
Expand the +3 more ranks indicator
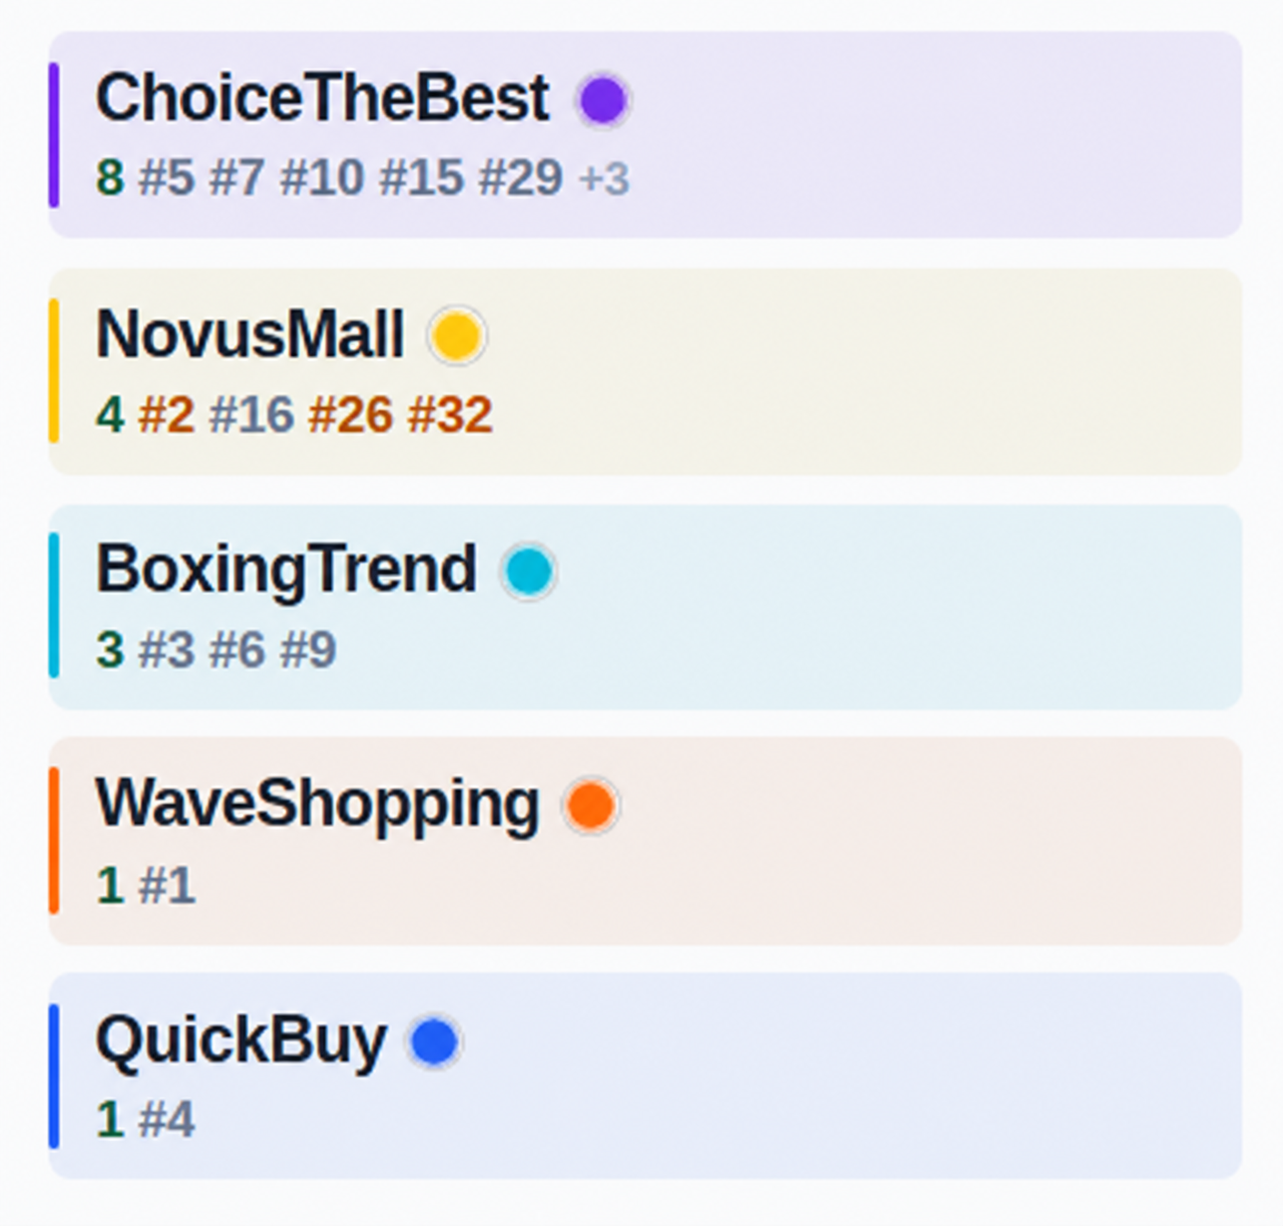click(x=604, y=179)
